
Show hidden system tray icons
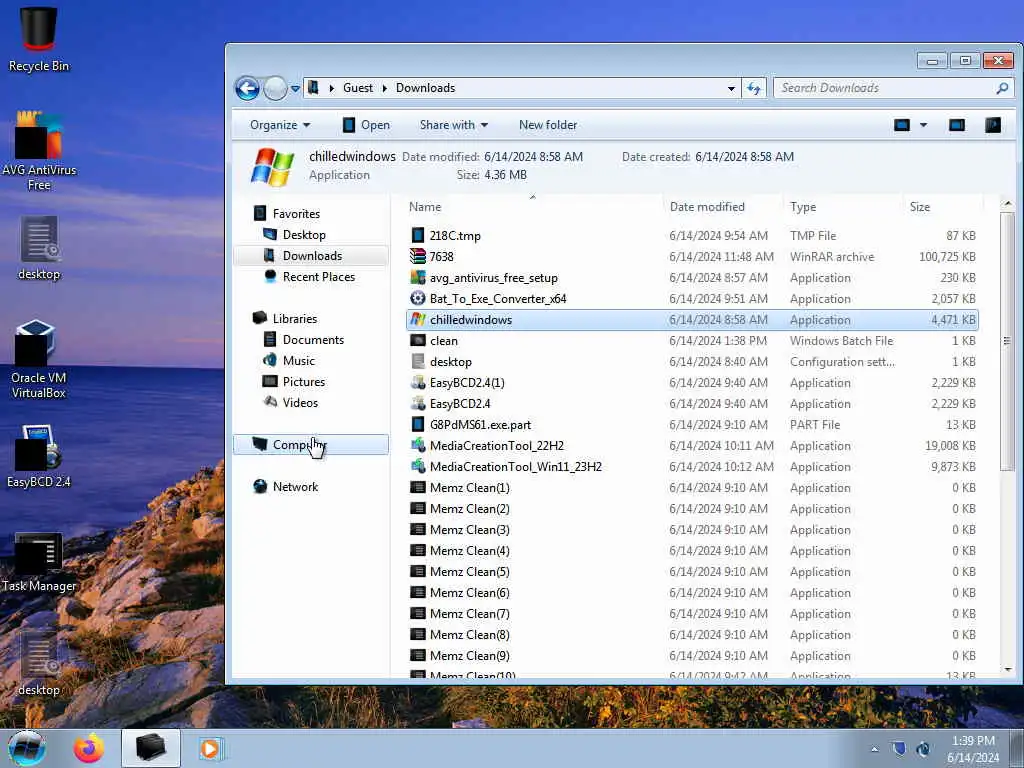click(874, 749)
